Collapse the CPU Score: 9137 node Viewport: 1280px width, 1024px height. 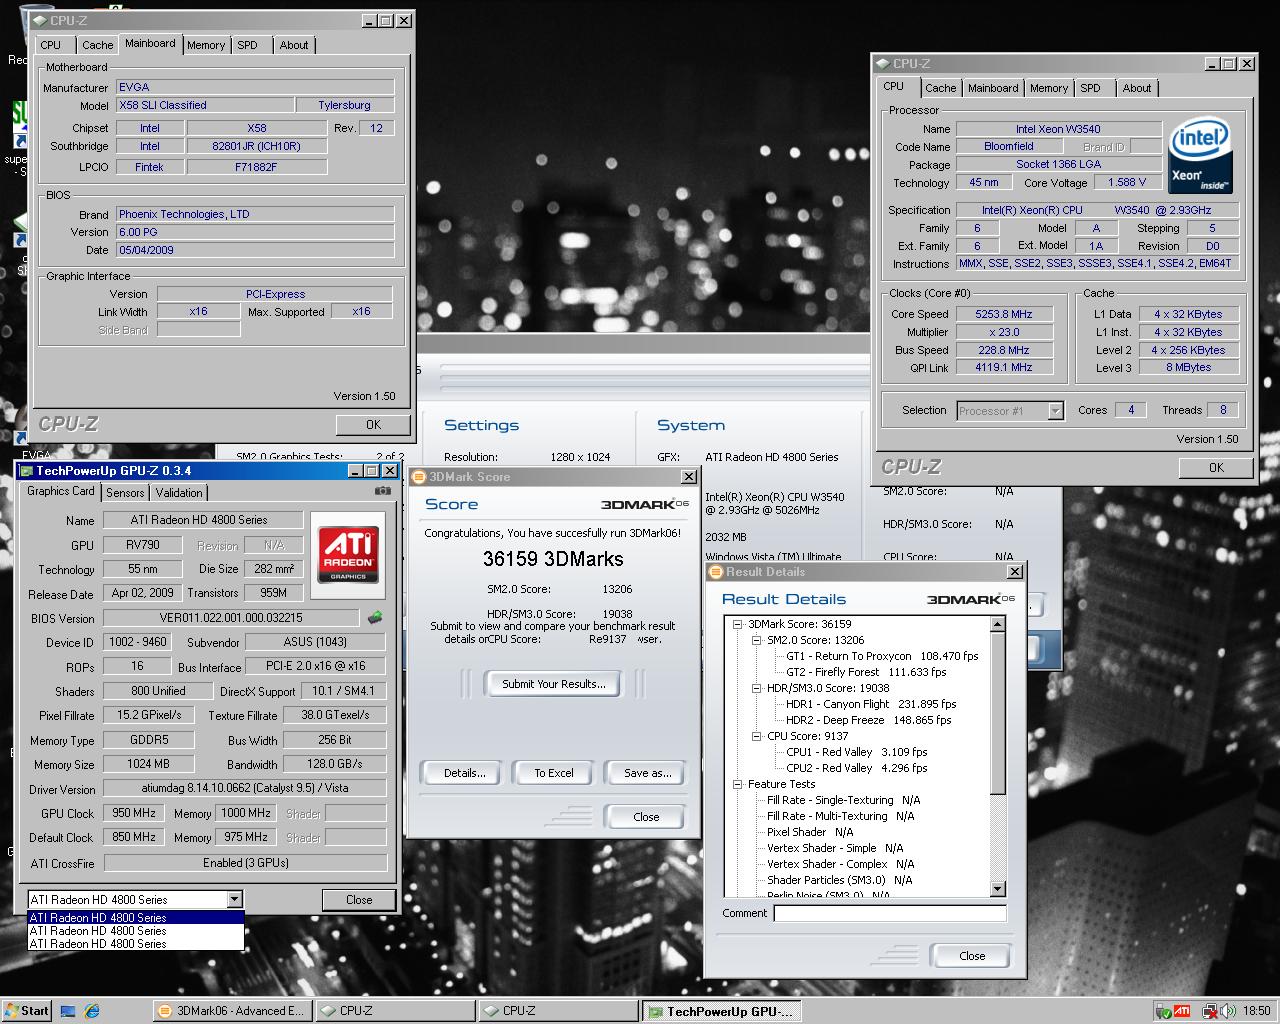(x=757, y=736)
